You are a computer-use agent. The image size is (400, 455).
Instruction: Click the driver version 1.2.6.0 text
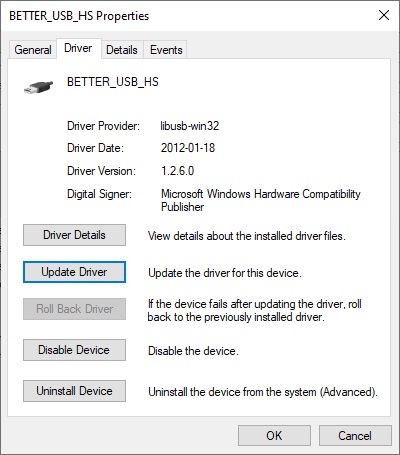(x=177, y=171)
